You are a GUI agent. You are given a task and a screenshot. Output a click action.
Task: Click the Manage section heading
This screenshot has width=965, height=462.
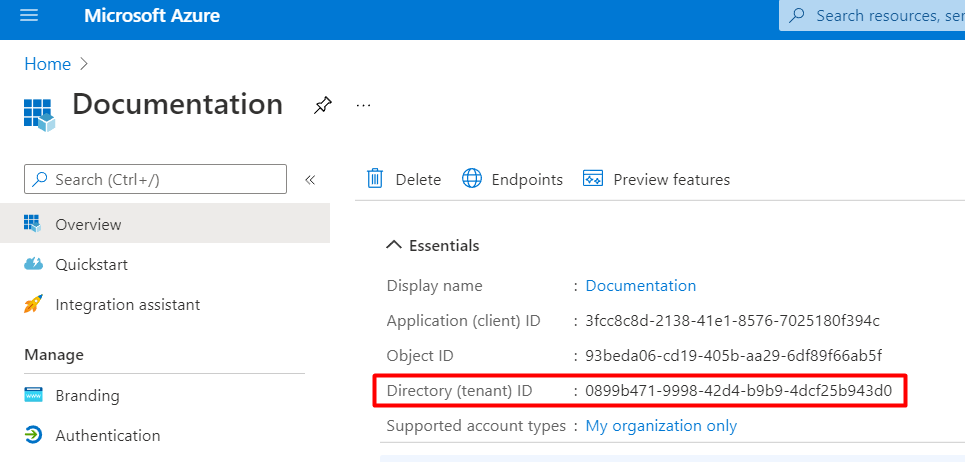click(x=54, y=355)
